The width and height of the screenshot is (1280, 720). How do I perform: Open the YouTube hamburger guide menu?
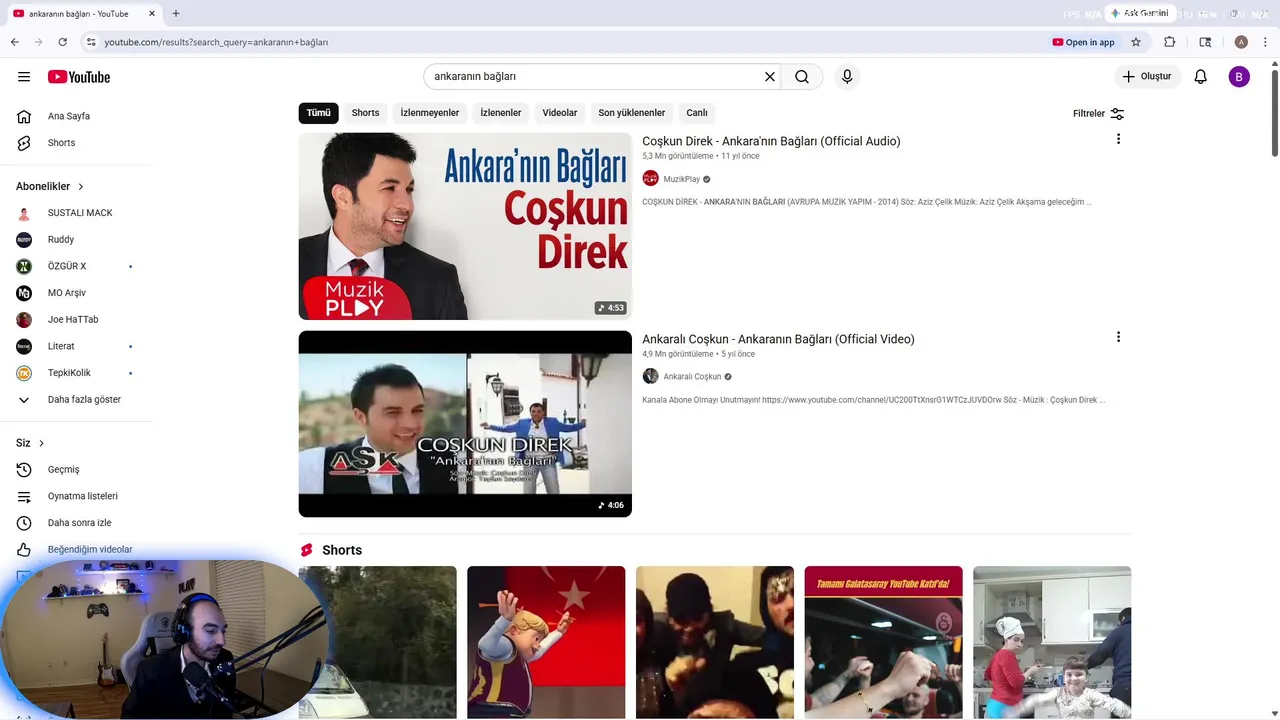click(x=24, y=77)
